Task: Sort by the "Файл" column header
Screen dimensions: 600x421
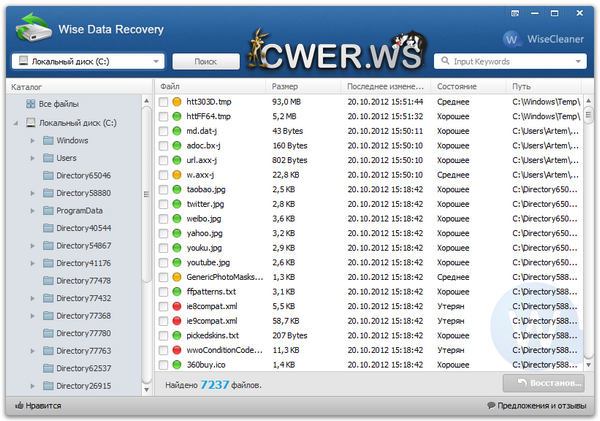Action: 210,86
